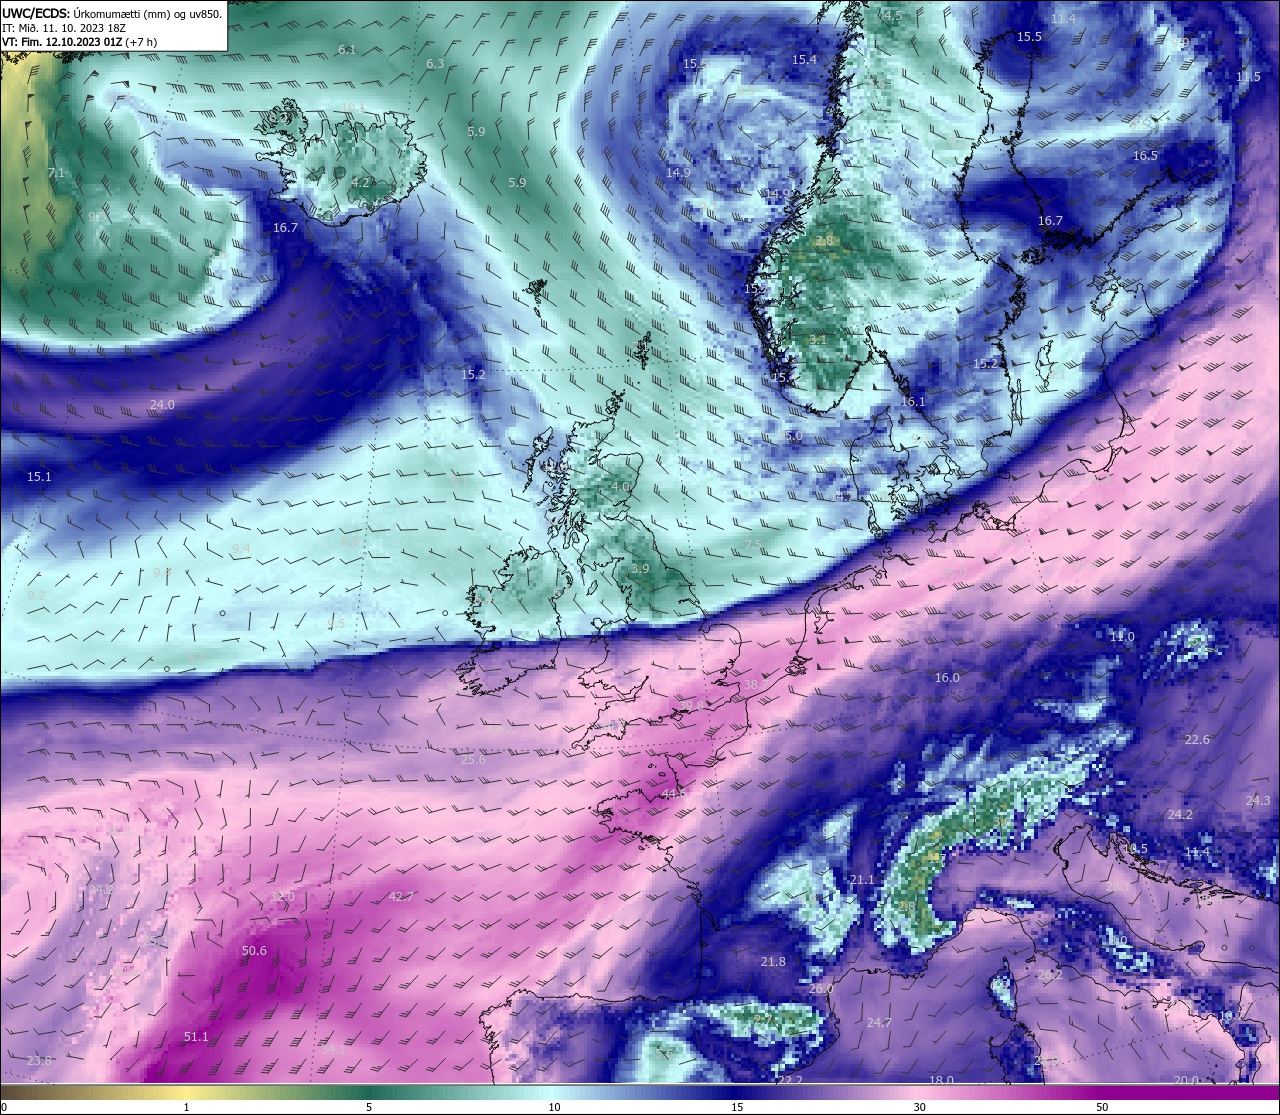Click the 7.5 value on the map

point(754,544)
